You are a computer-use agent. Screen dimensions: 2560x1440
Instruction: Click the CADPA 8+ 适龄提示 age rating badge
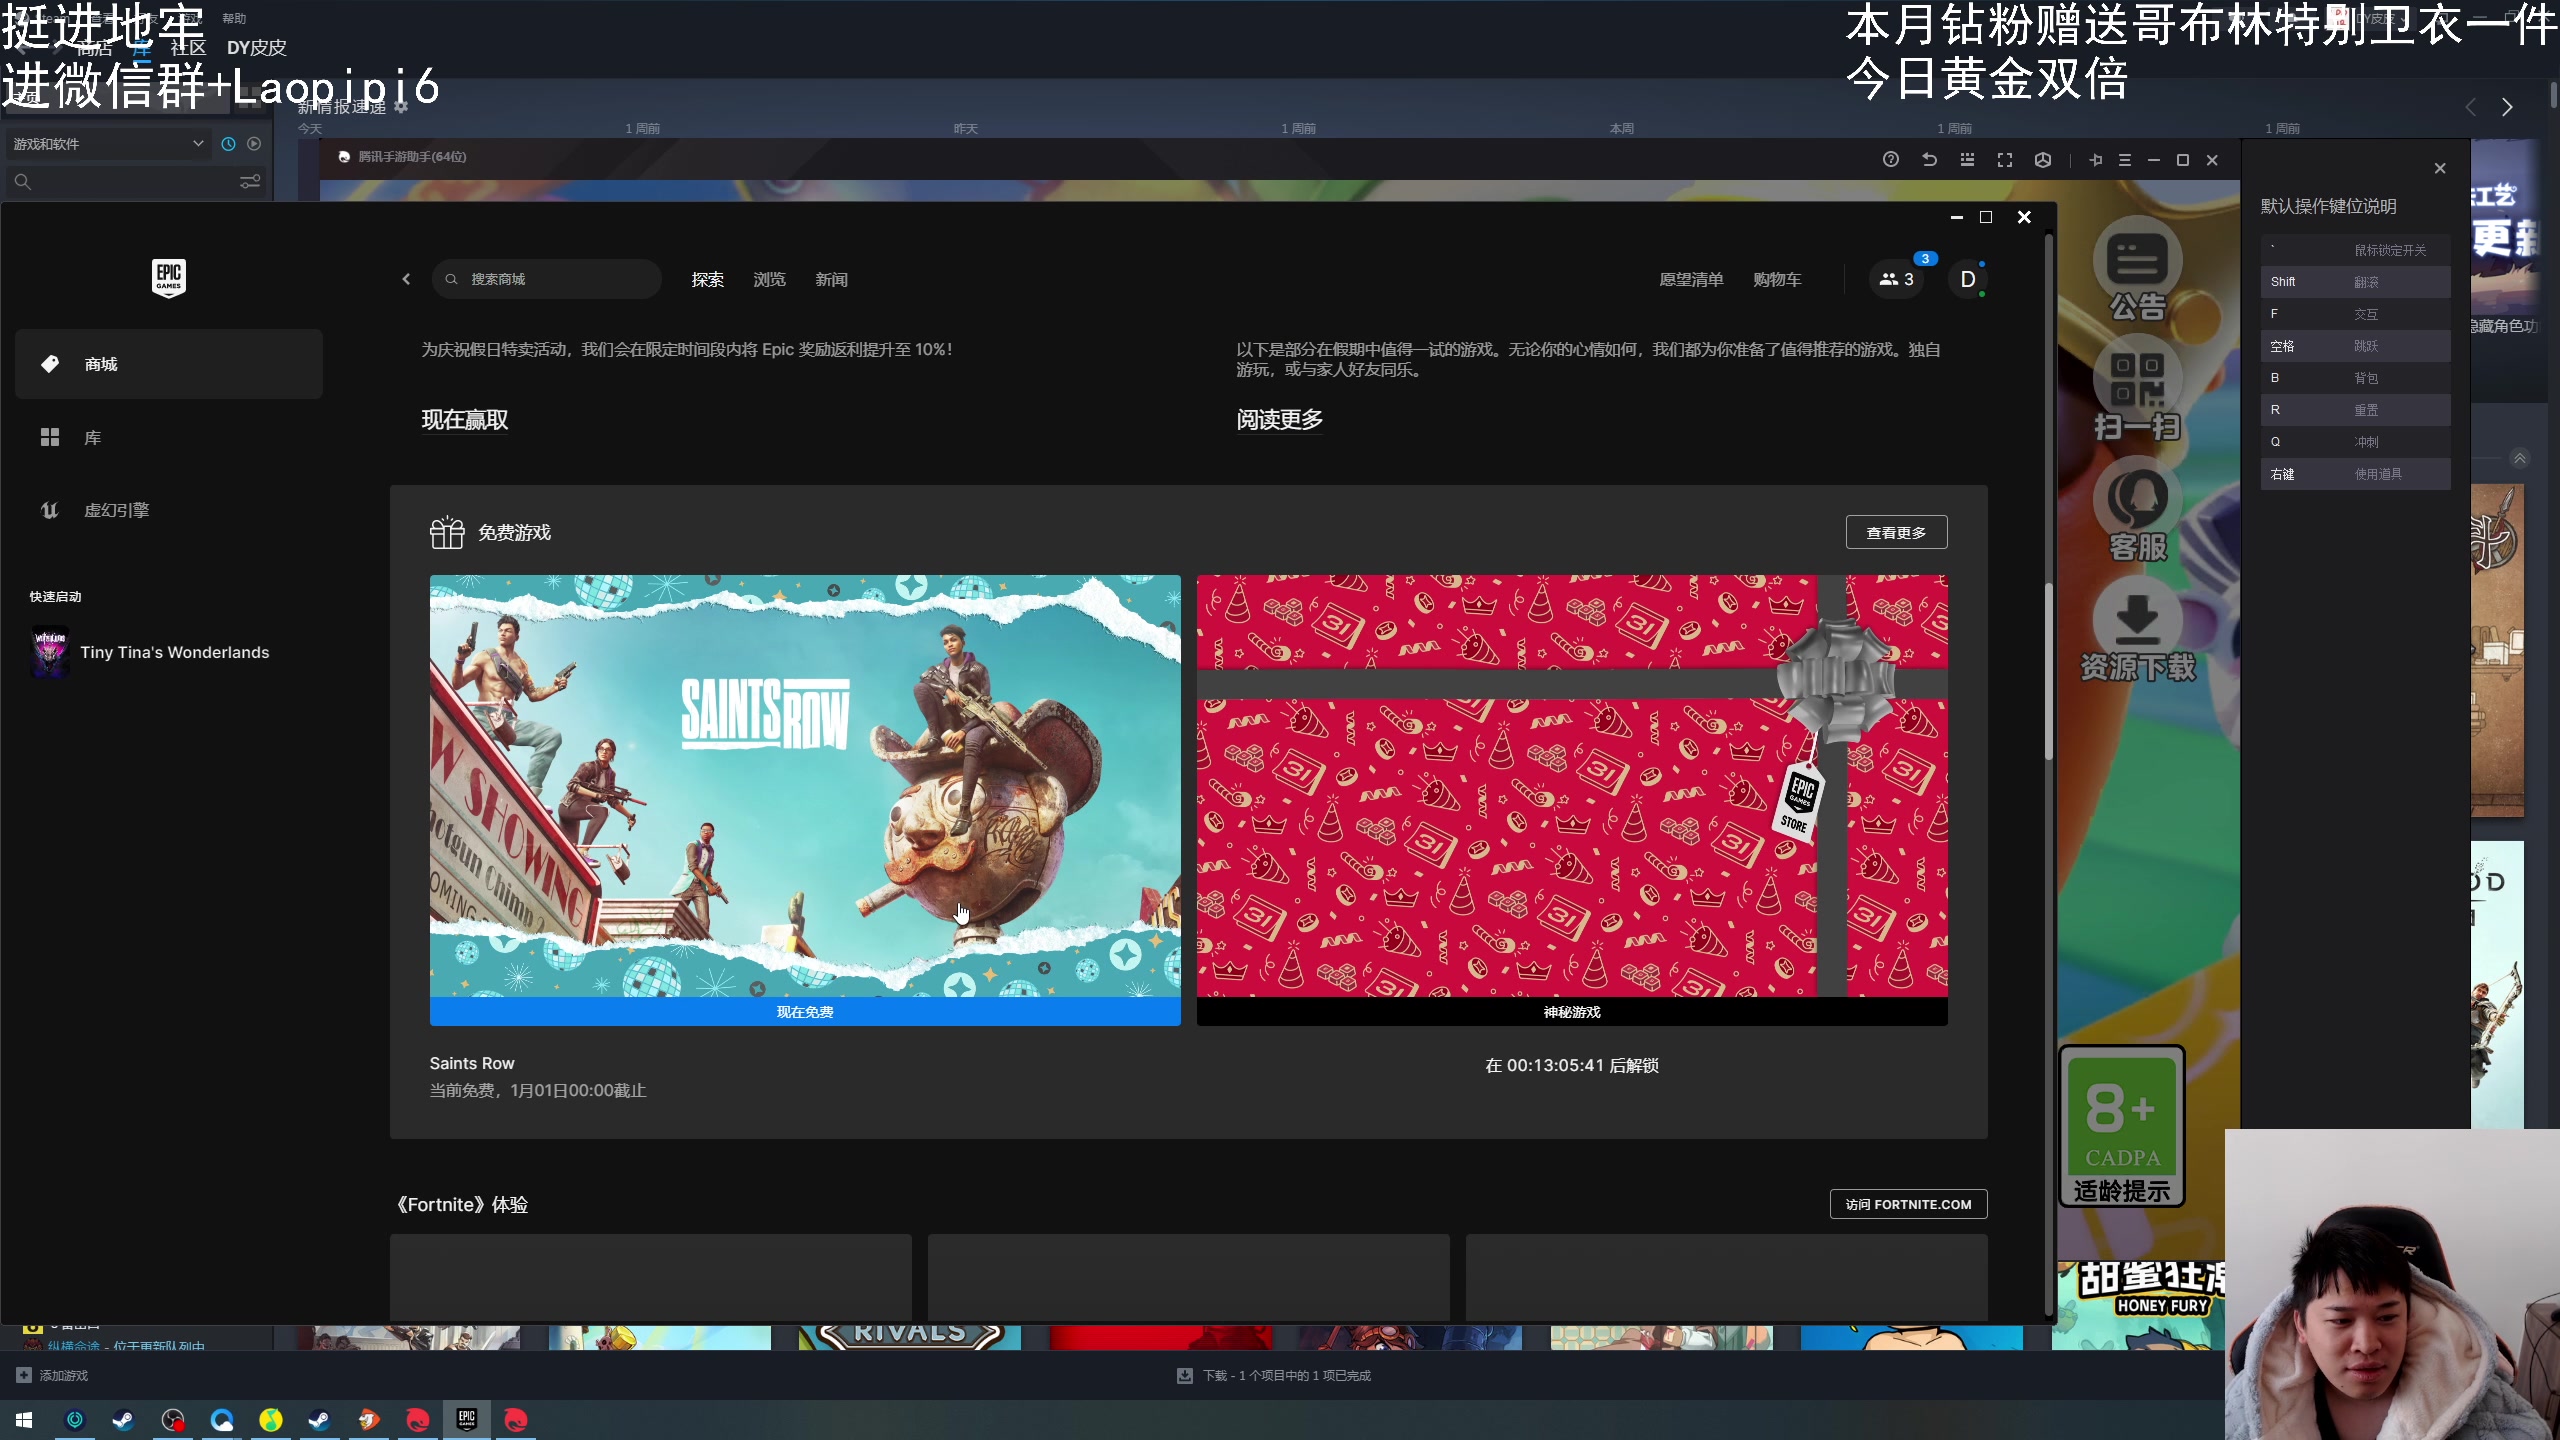coord(2122,1127)
